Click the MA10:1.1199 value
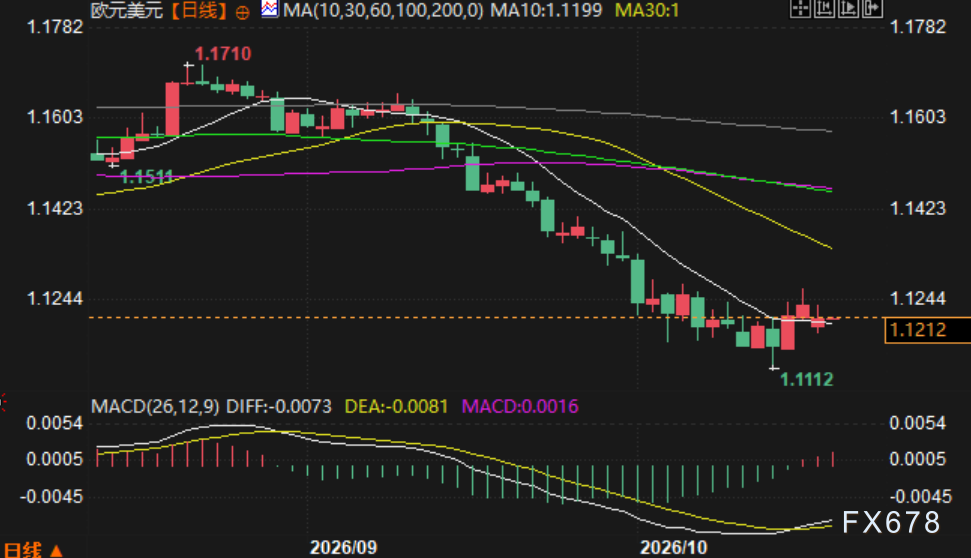Viewport: 971px width, 558px height. (x=546, y=10)
